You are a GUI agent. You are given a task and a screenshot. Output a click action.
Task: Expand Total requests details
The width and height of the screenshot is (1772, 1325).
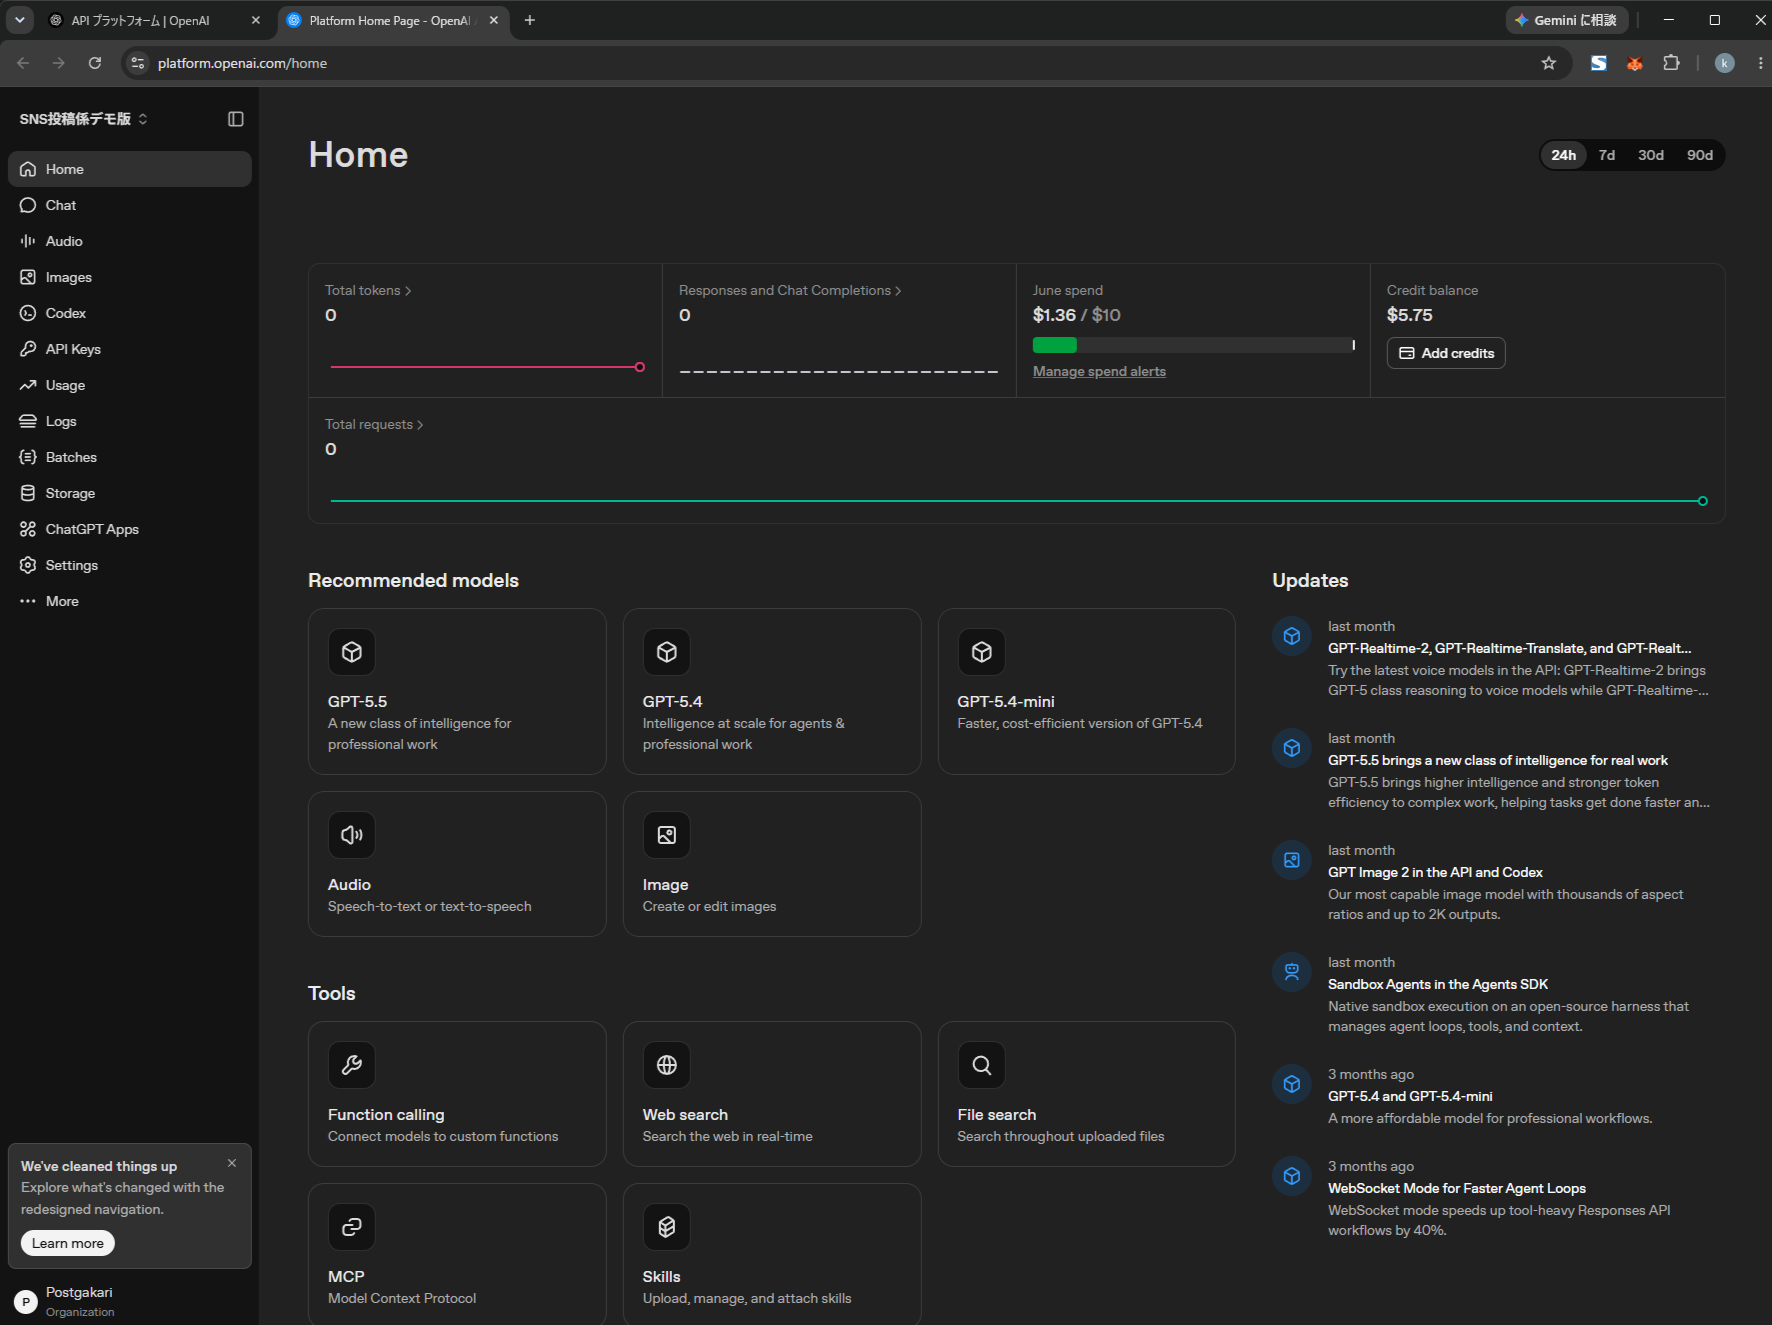pos(374,424)
